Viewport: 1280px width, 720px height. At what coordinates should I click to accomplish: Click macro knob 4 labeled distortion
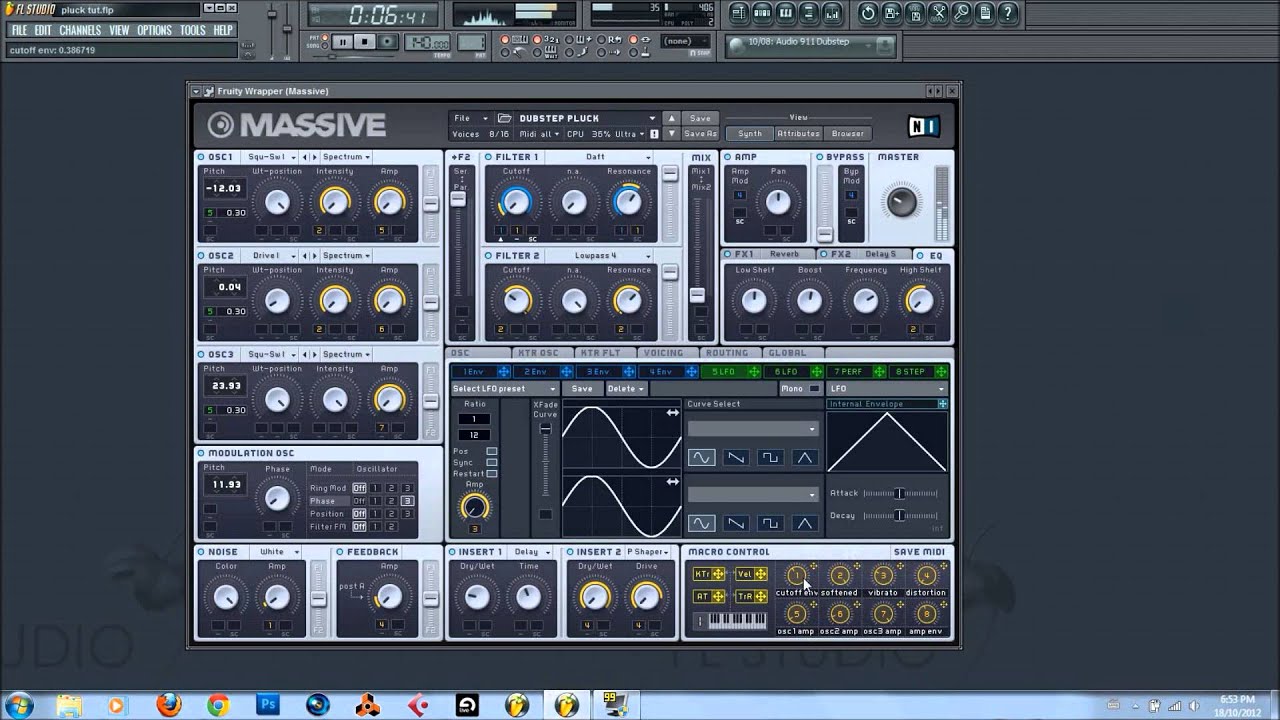tap(926, 575)
